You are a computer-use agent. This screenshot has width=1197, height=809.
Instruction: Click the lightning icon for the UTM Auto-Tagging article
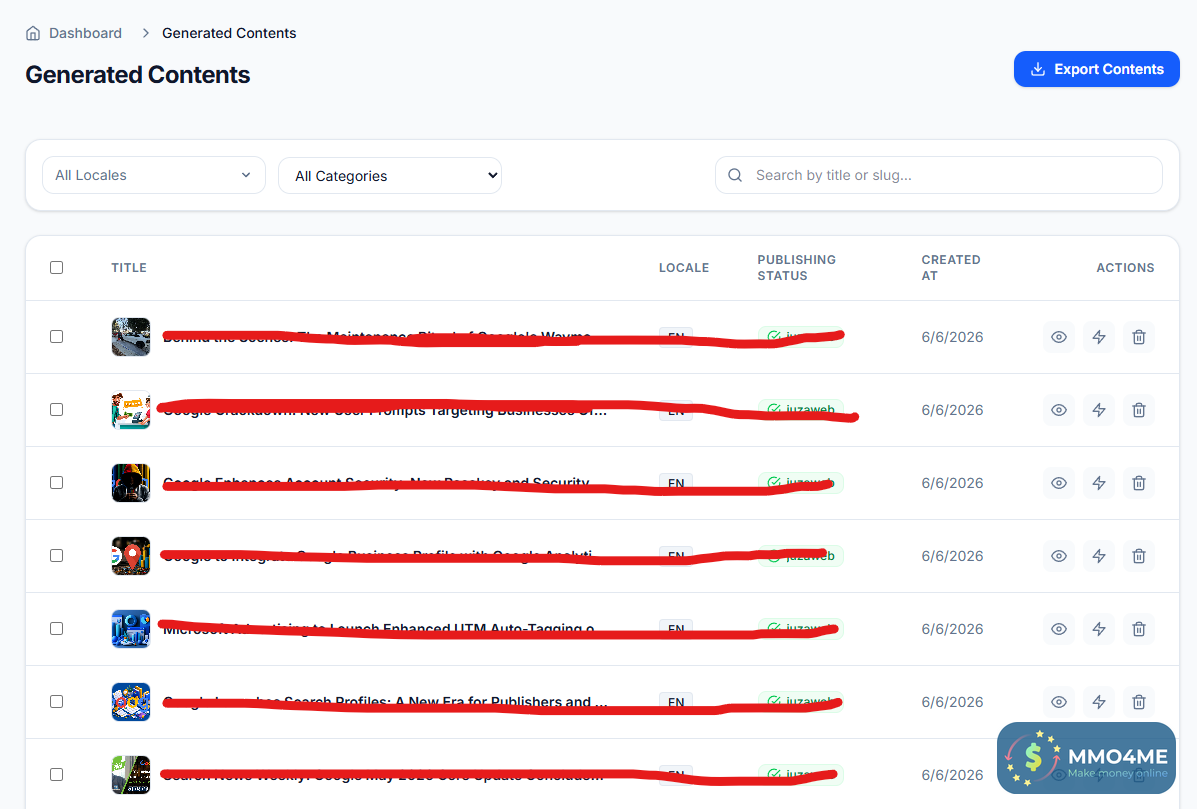pos(1099,629)
